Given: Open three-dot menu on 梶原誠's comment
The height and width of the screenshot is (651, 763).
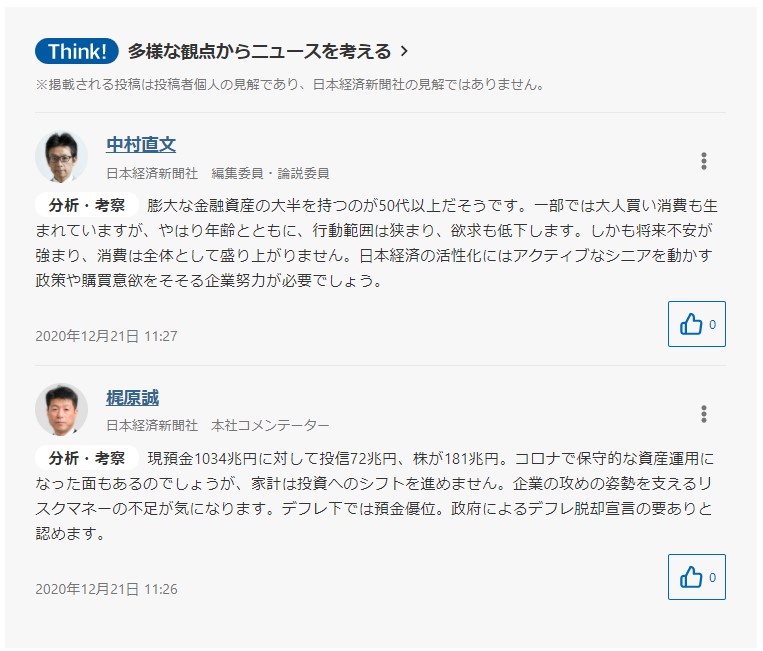Looking at the screenshot, I should (704, 414).
